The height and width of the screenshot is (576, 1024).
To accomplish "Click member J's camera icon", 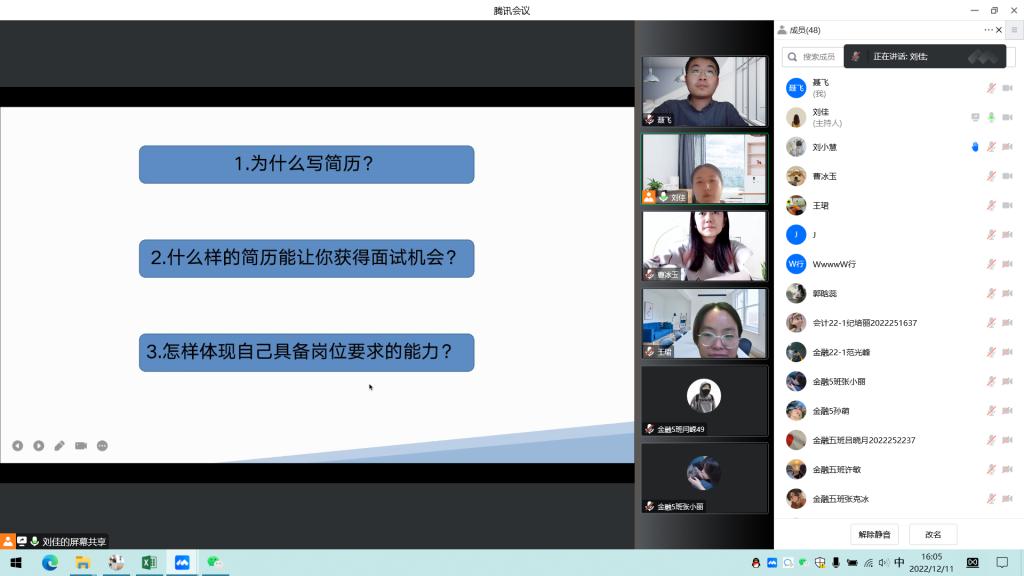I will coord(1008,234).
